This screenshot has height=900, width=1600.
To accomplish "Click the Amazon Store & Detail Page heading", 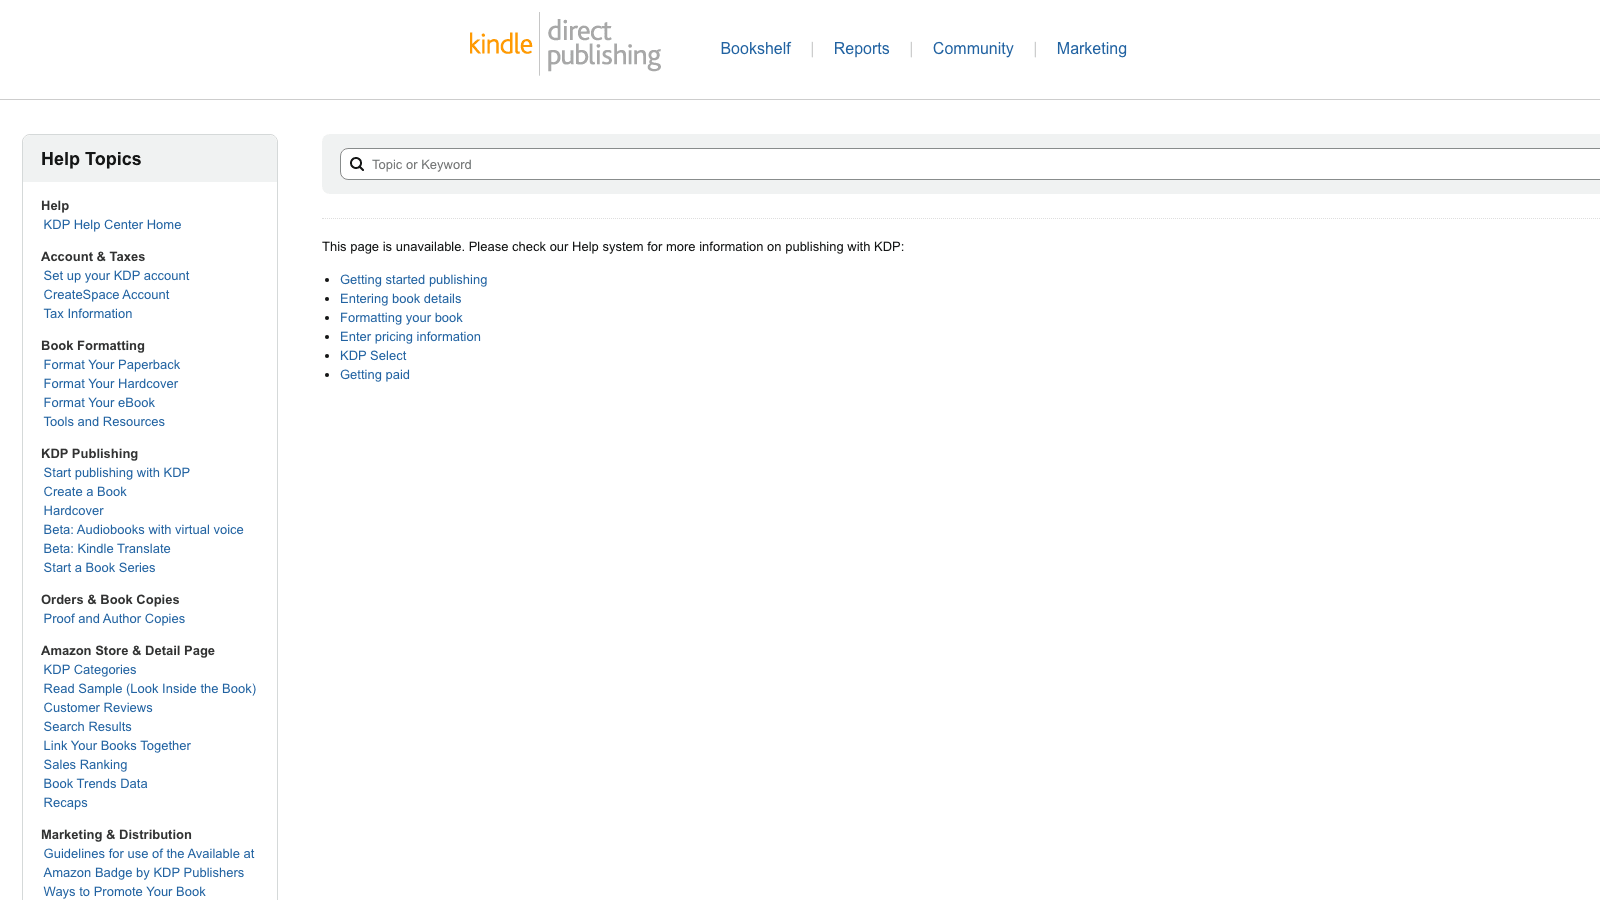I will point(128,651).
